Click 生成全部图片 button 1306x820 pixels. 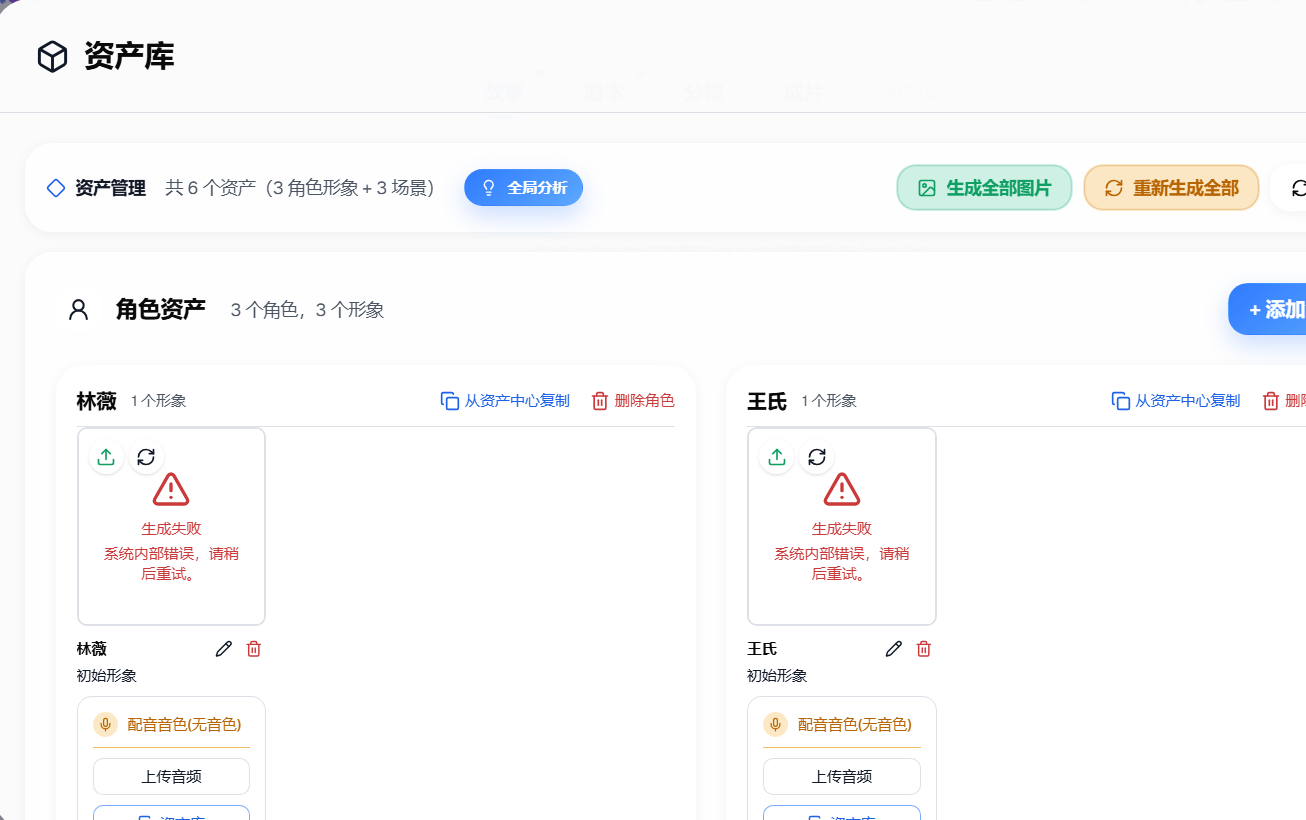click(x=984, y=188)
